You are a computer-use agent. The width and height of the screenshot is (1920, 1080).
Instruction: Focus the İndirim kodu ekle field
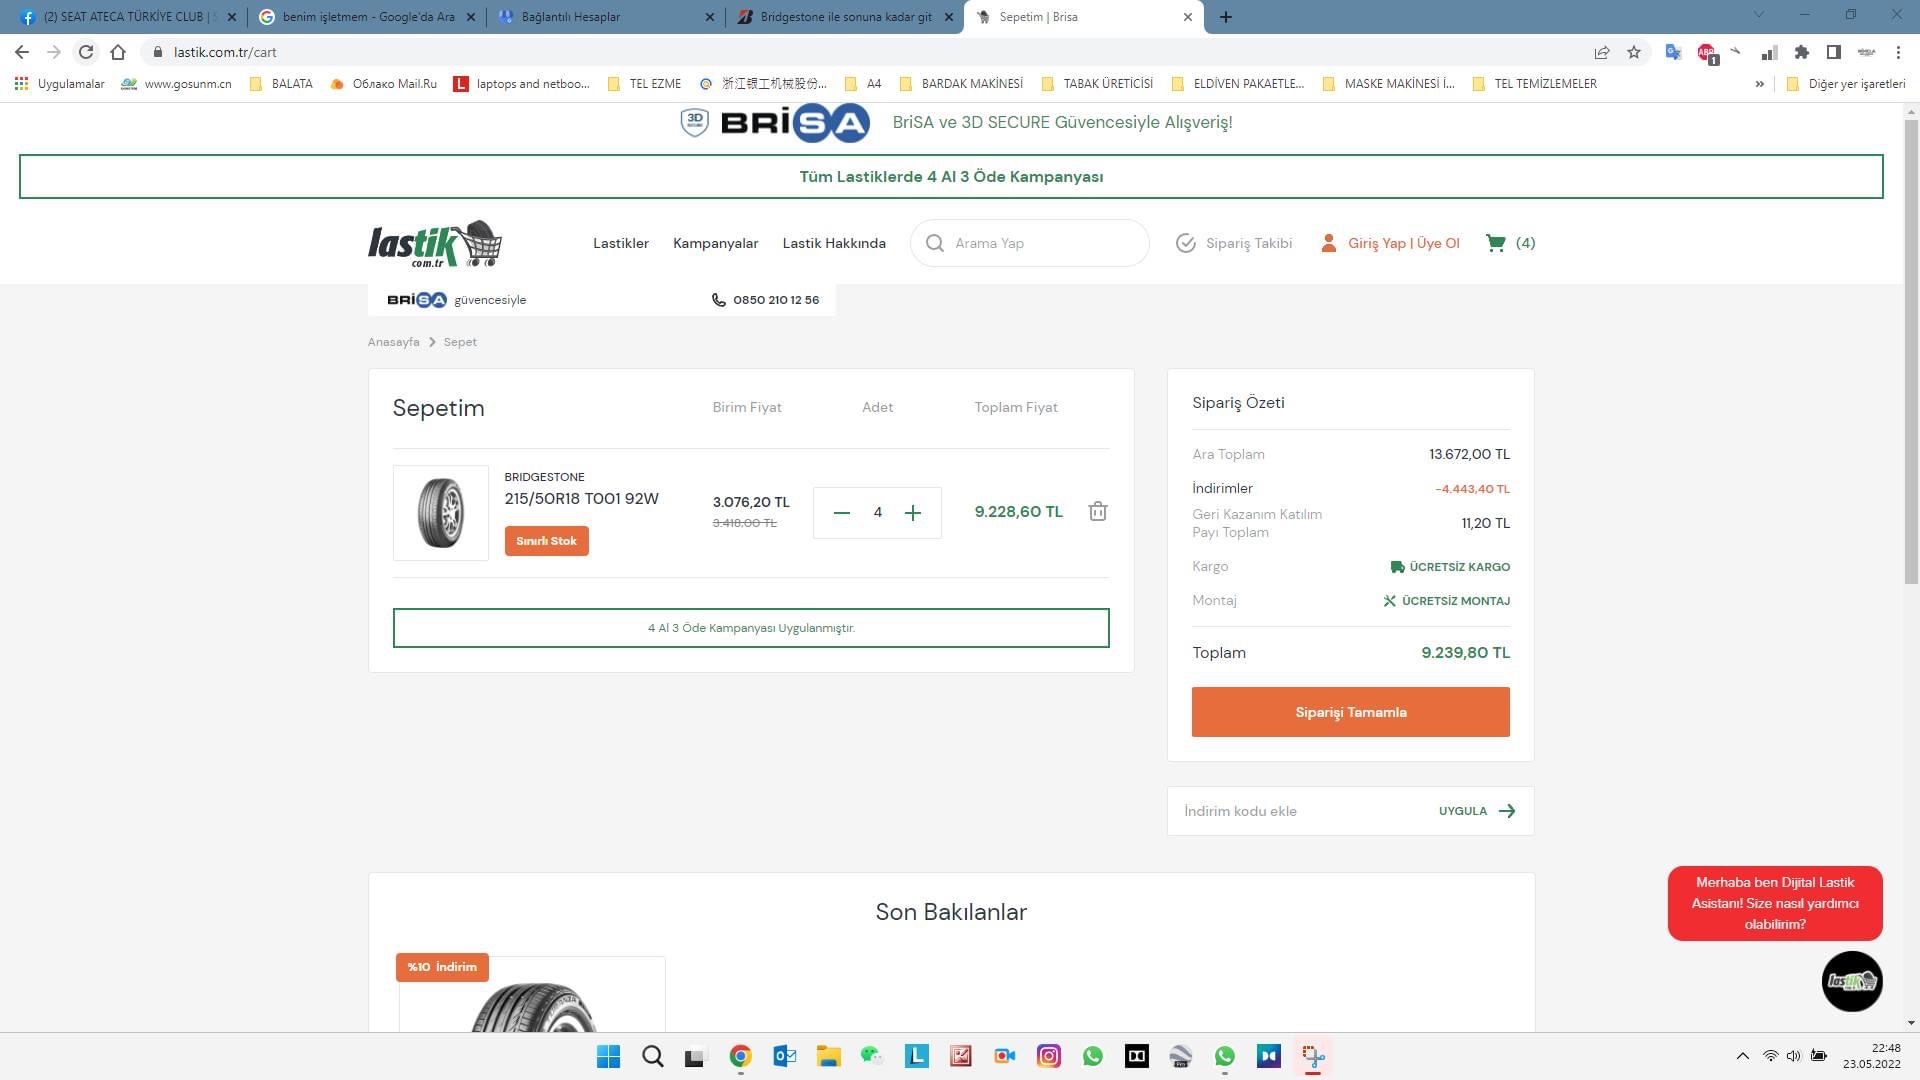(x=1300, y=811)
